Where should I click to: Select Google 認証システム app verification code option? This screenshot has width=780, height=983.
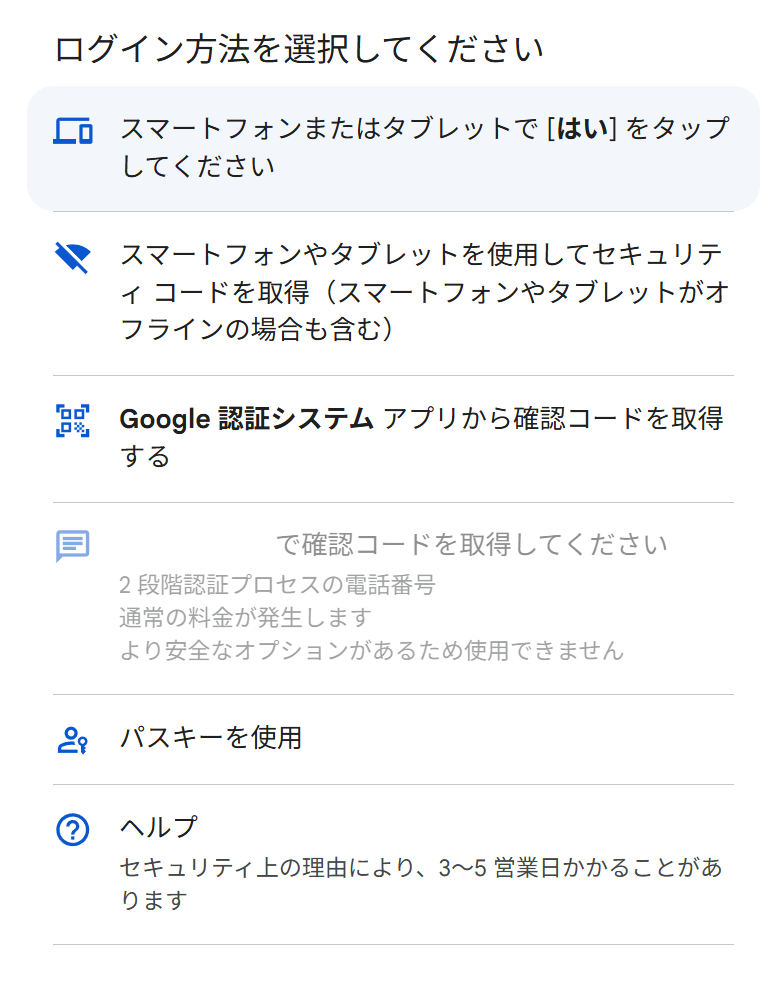(x=393, y=439)
